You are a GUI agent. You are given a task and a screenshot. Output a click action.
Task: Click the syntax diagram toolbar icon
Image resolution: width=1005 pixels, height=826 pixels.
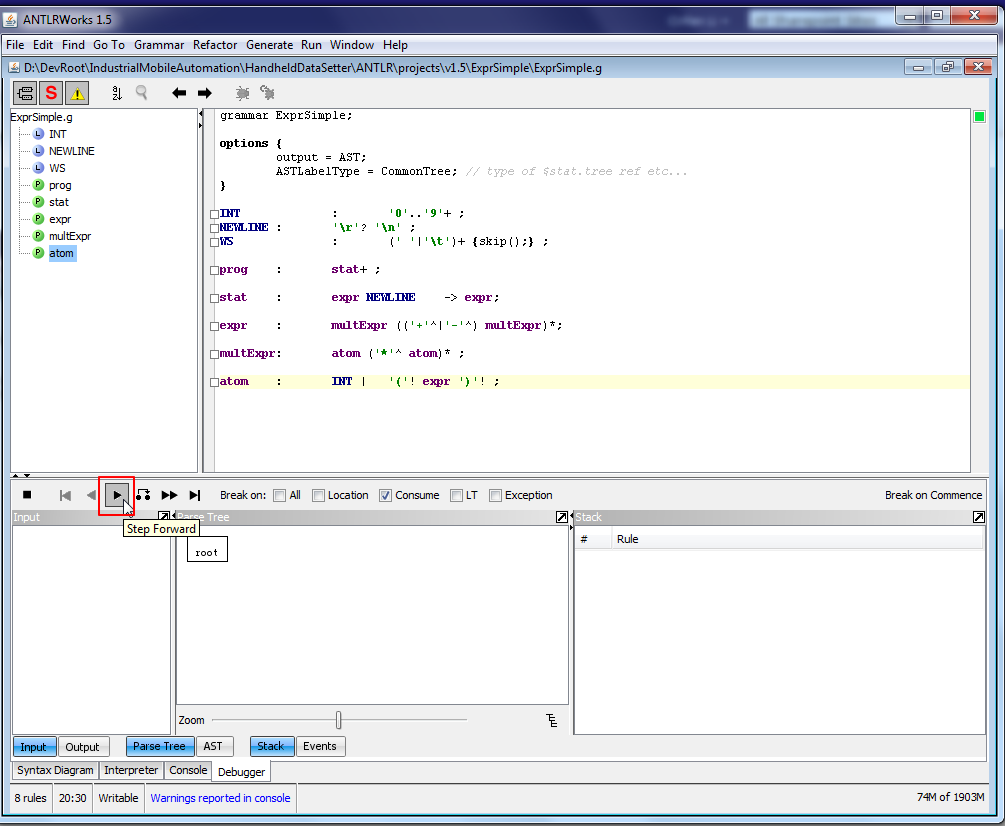[25, 93]
